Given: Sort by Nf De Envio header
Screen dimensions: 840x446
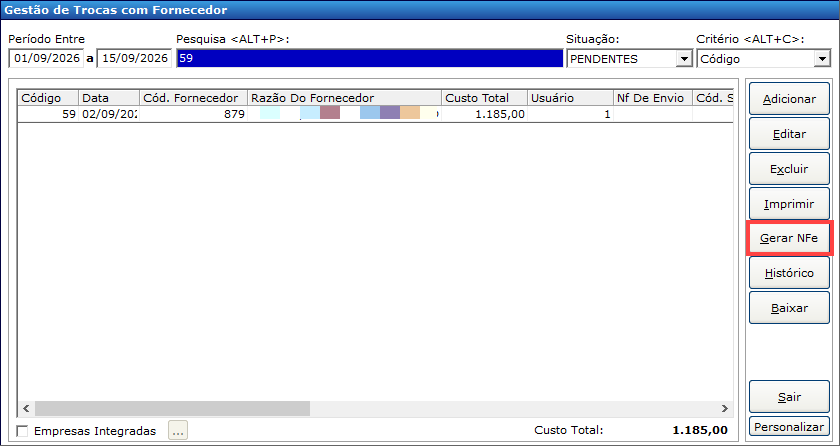Looking at the screenshot, I should click(x=653, y=98).
